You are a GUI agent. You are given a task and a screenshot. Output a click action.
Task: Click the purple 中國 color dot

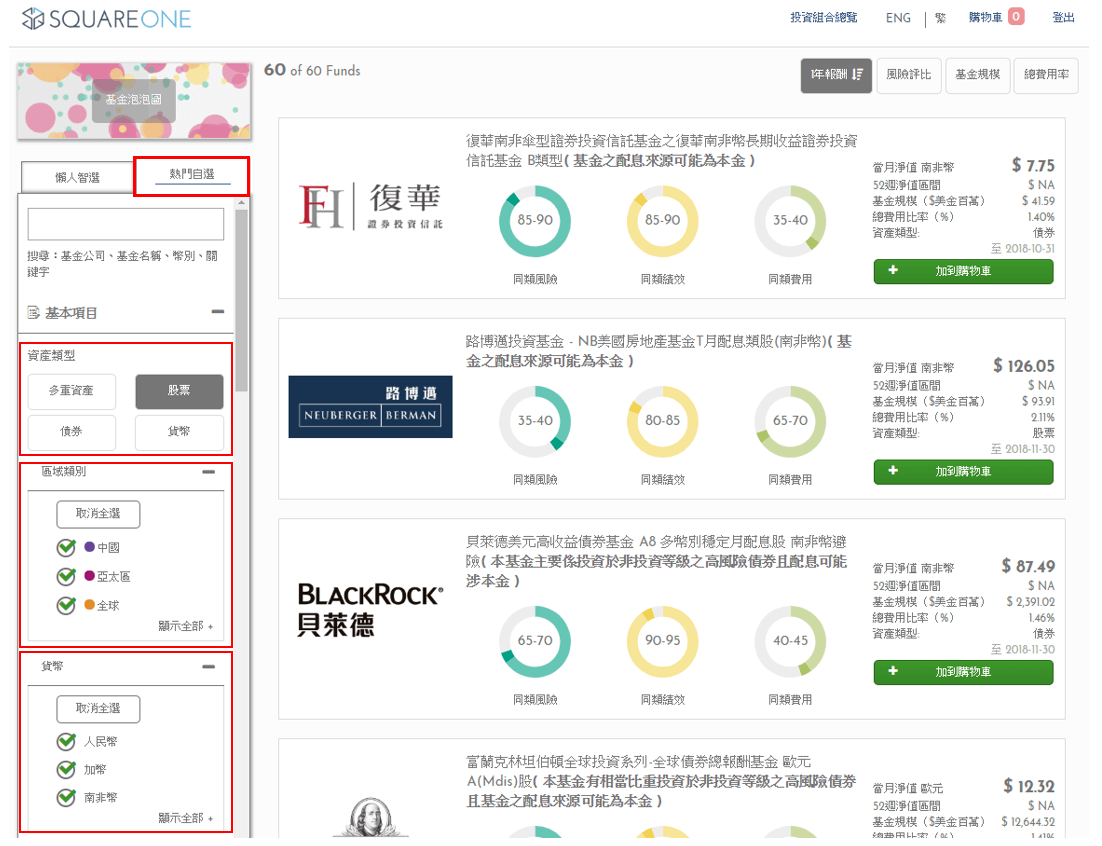click(89, 547)
